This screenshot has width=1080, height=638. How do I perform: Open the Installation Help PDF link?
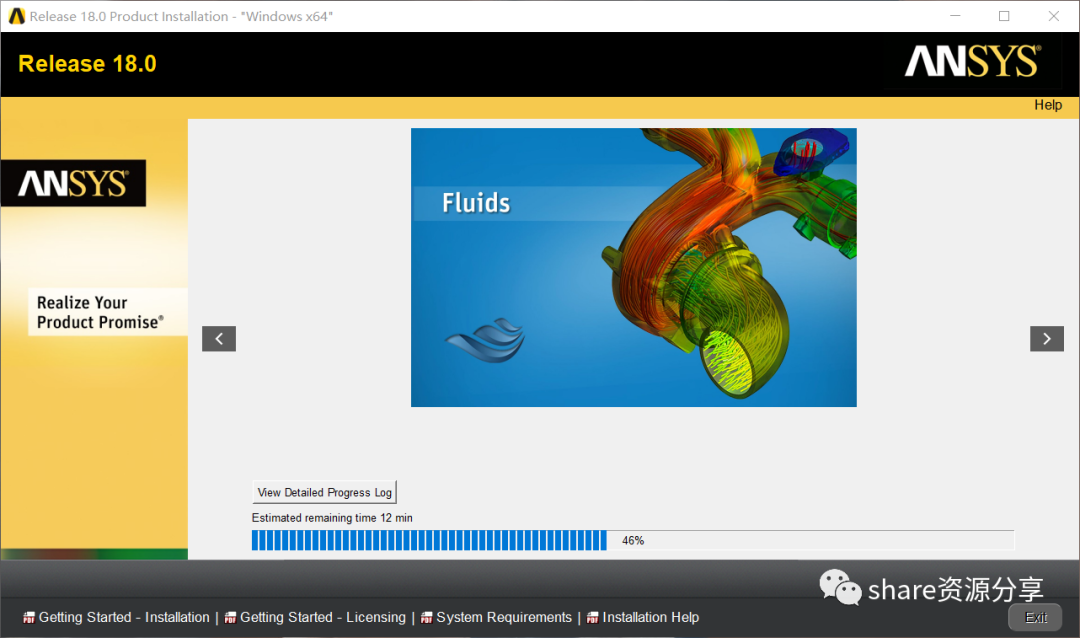coord(643,617)
